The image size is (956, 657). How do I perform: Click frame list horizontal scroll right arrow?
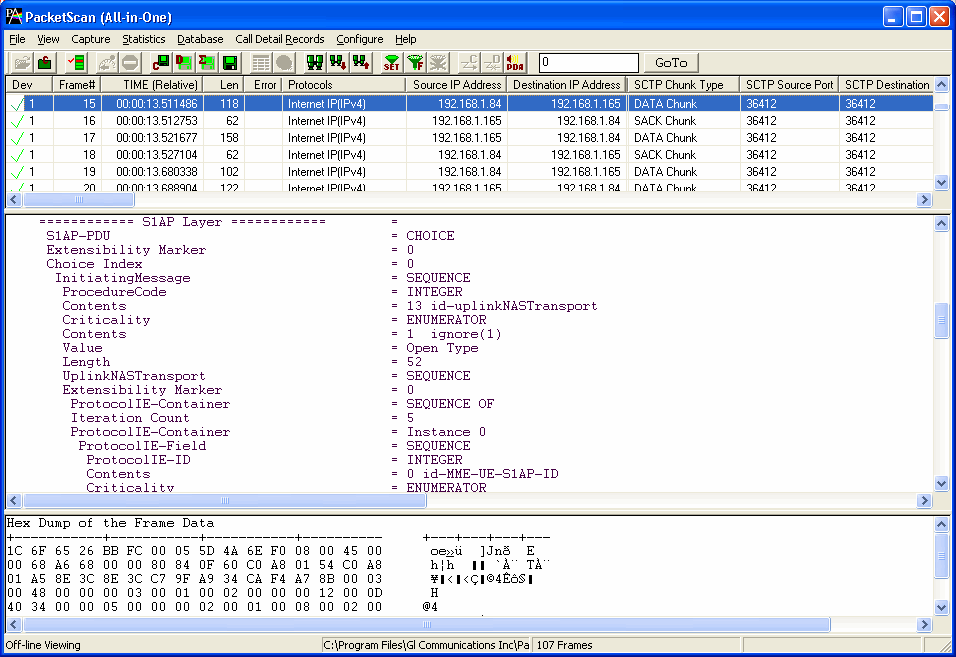click(924, 199)
